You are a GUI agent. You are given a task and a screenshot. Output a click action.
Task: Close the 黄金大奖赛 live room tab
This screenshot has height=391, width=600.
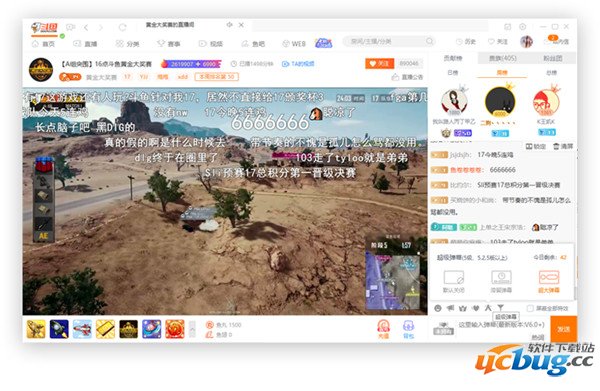241,25
